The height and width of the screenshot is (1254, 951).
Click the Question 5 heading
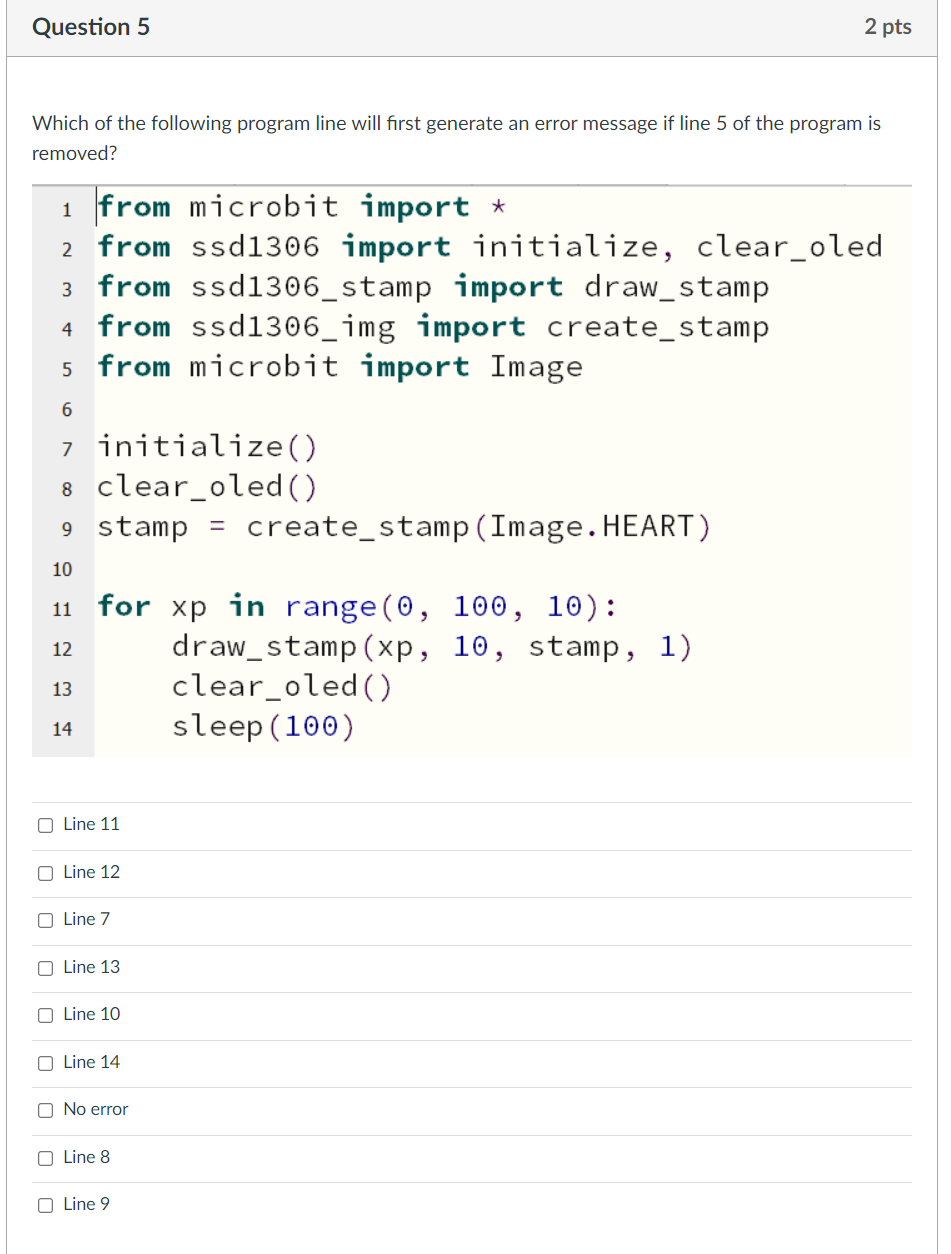tap(91, 27)
